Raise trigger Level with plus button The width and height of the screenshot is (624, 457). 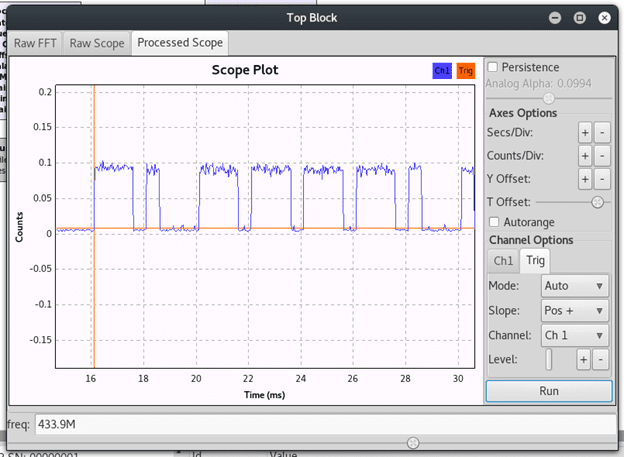pyautogui.click(x=584, y=359)
